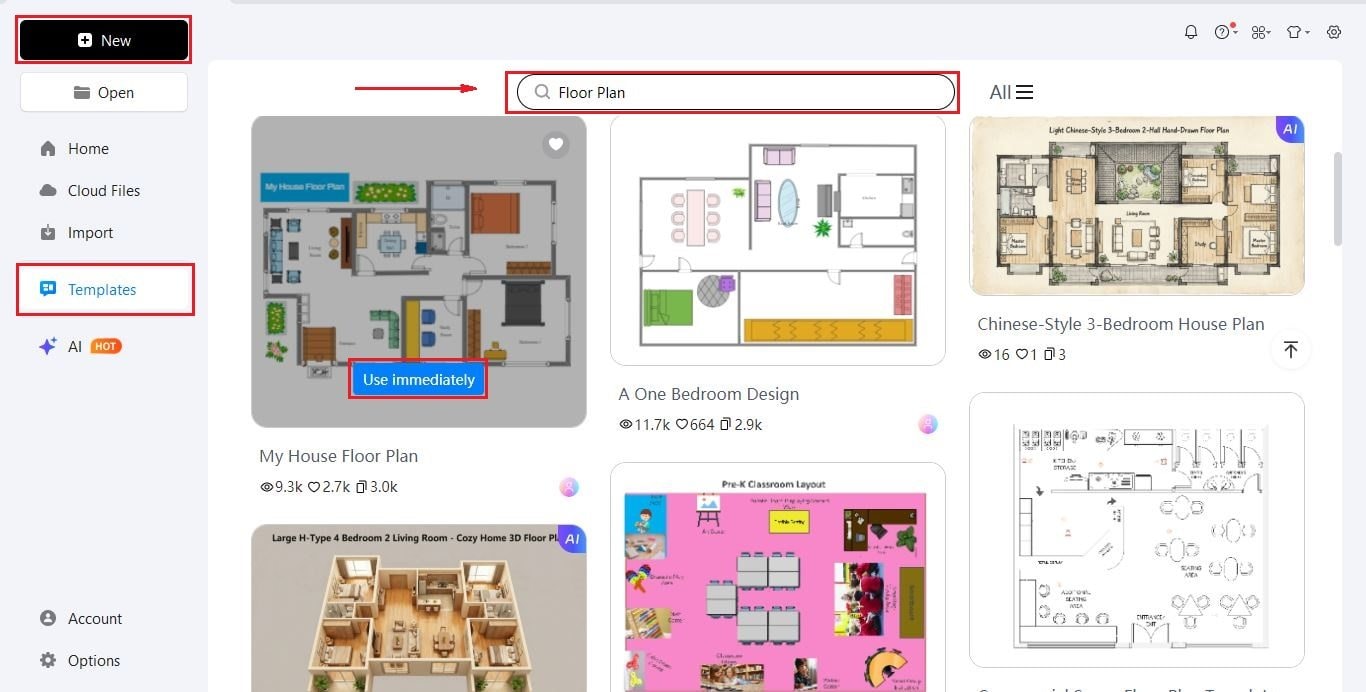Click the AI badge on the Chinese-Style plan

pos(1290,129)
